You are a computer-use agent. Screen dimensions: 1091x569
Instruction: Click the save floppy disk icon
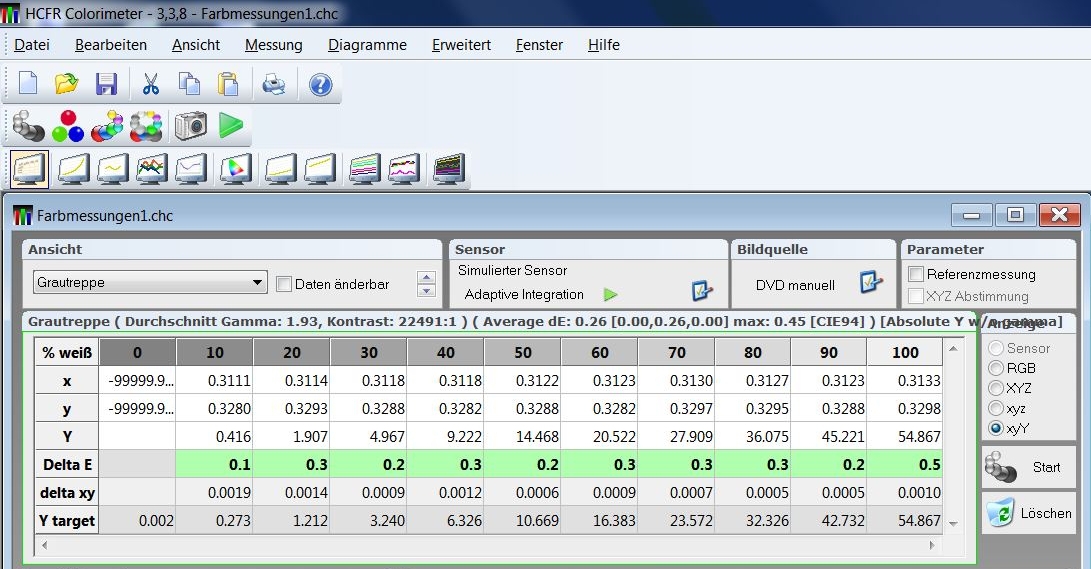tap(106, 84)
